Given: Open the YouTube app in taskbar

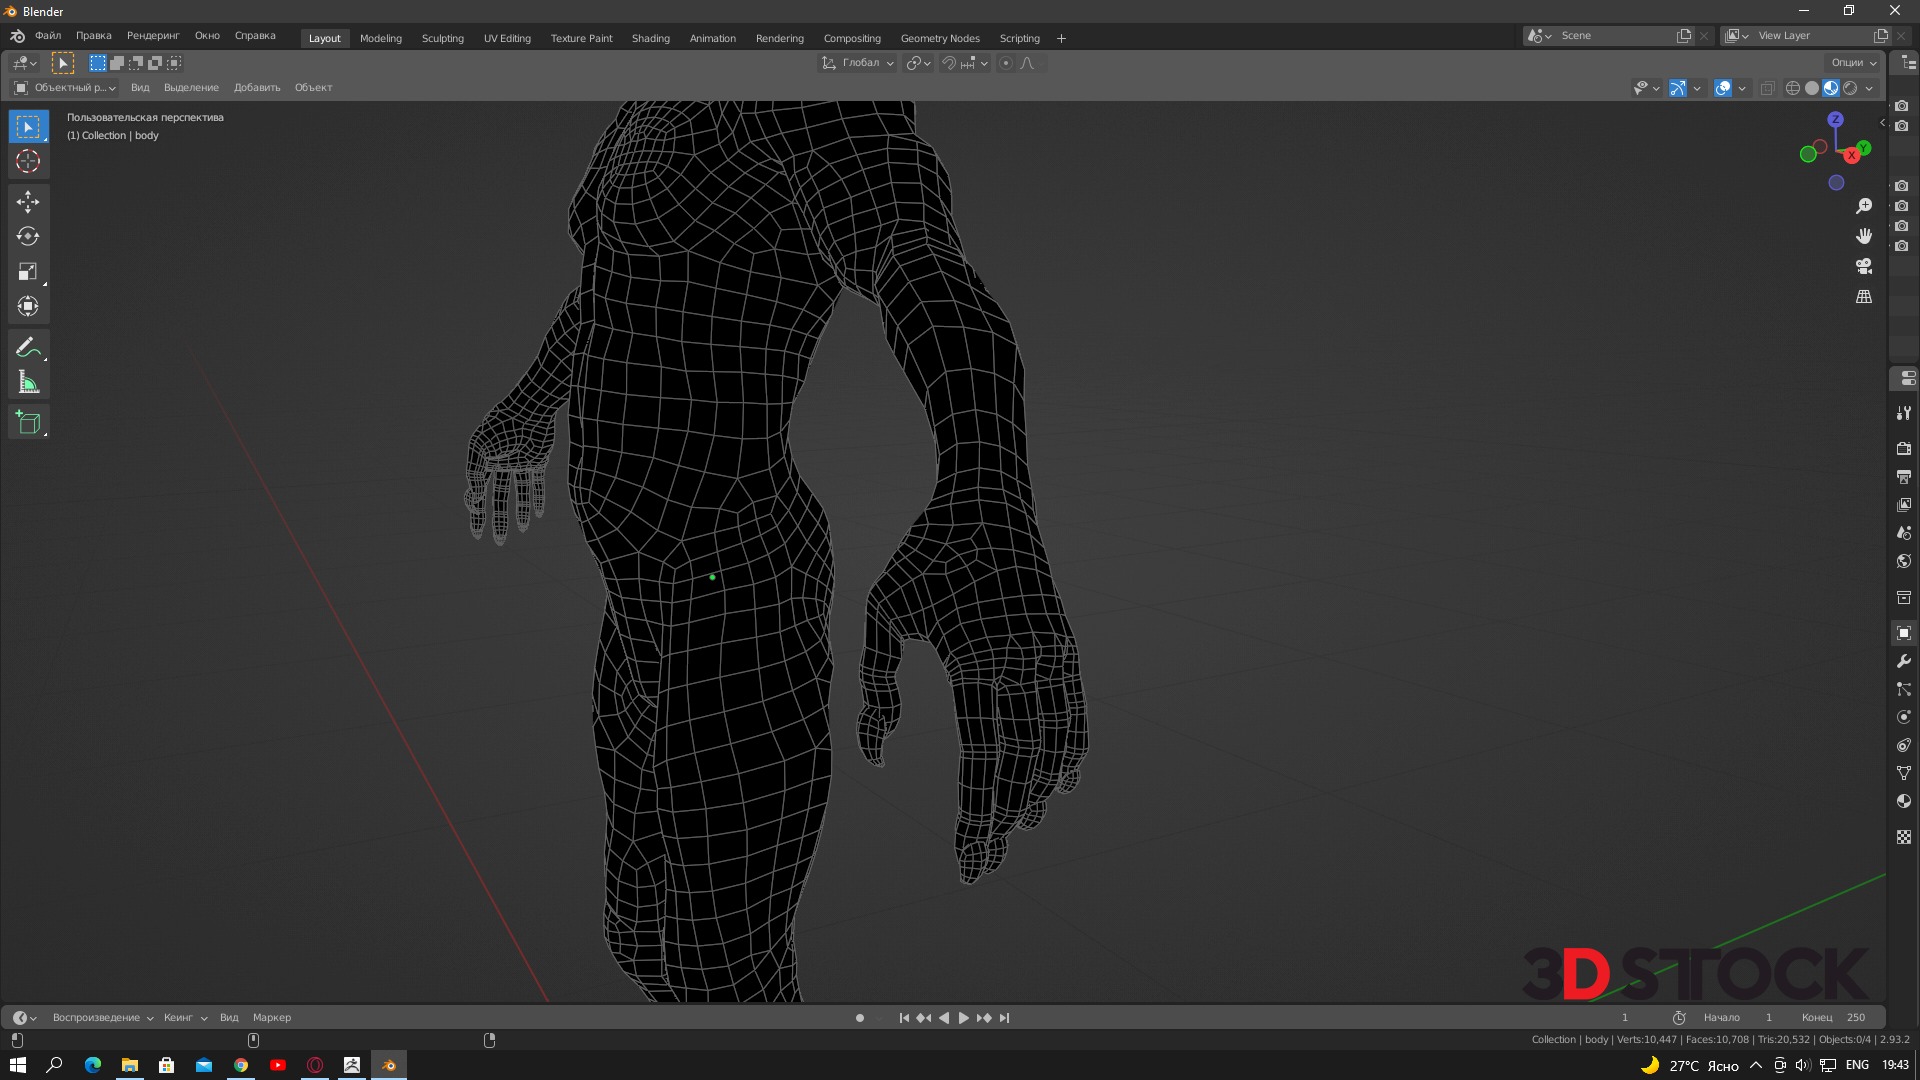Looking at the screenshot, I should click(x=278, y=1065).
